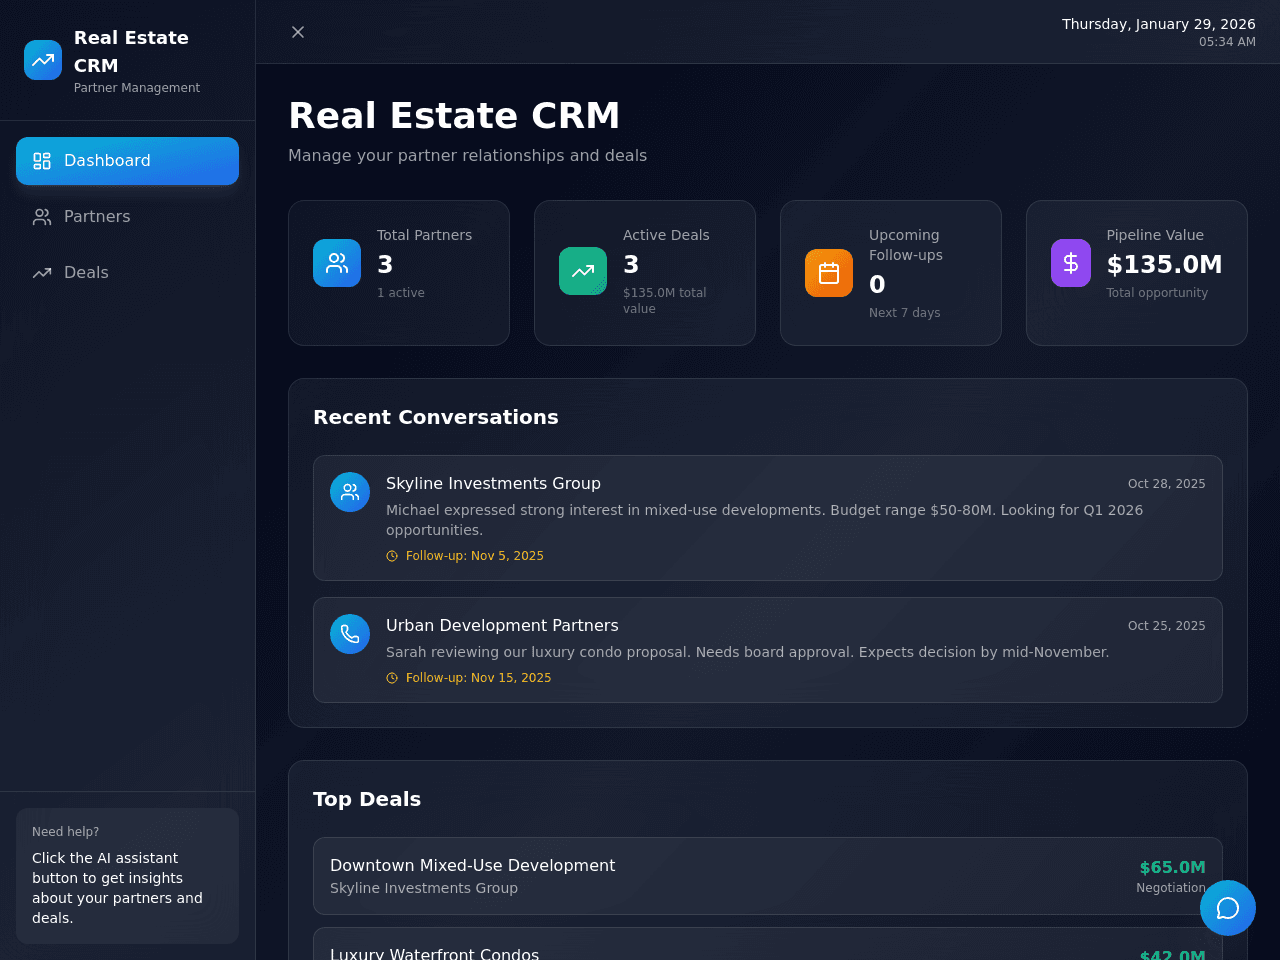
Task: Click the '$135.0M total value' text
Action: pos(664,301)
